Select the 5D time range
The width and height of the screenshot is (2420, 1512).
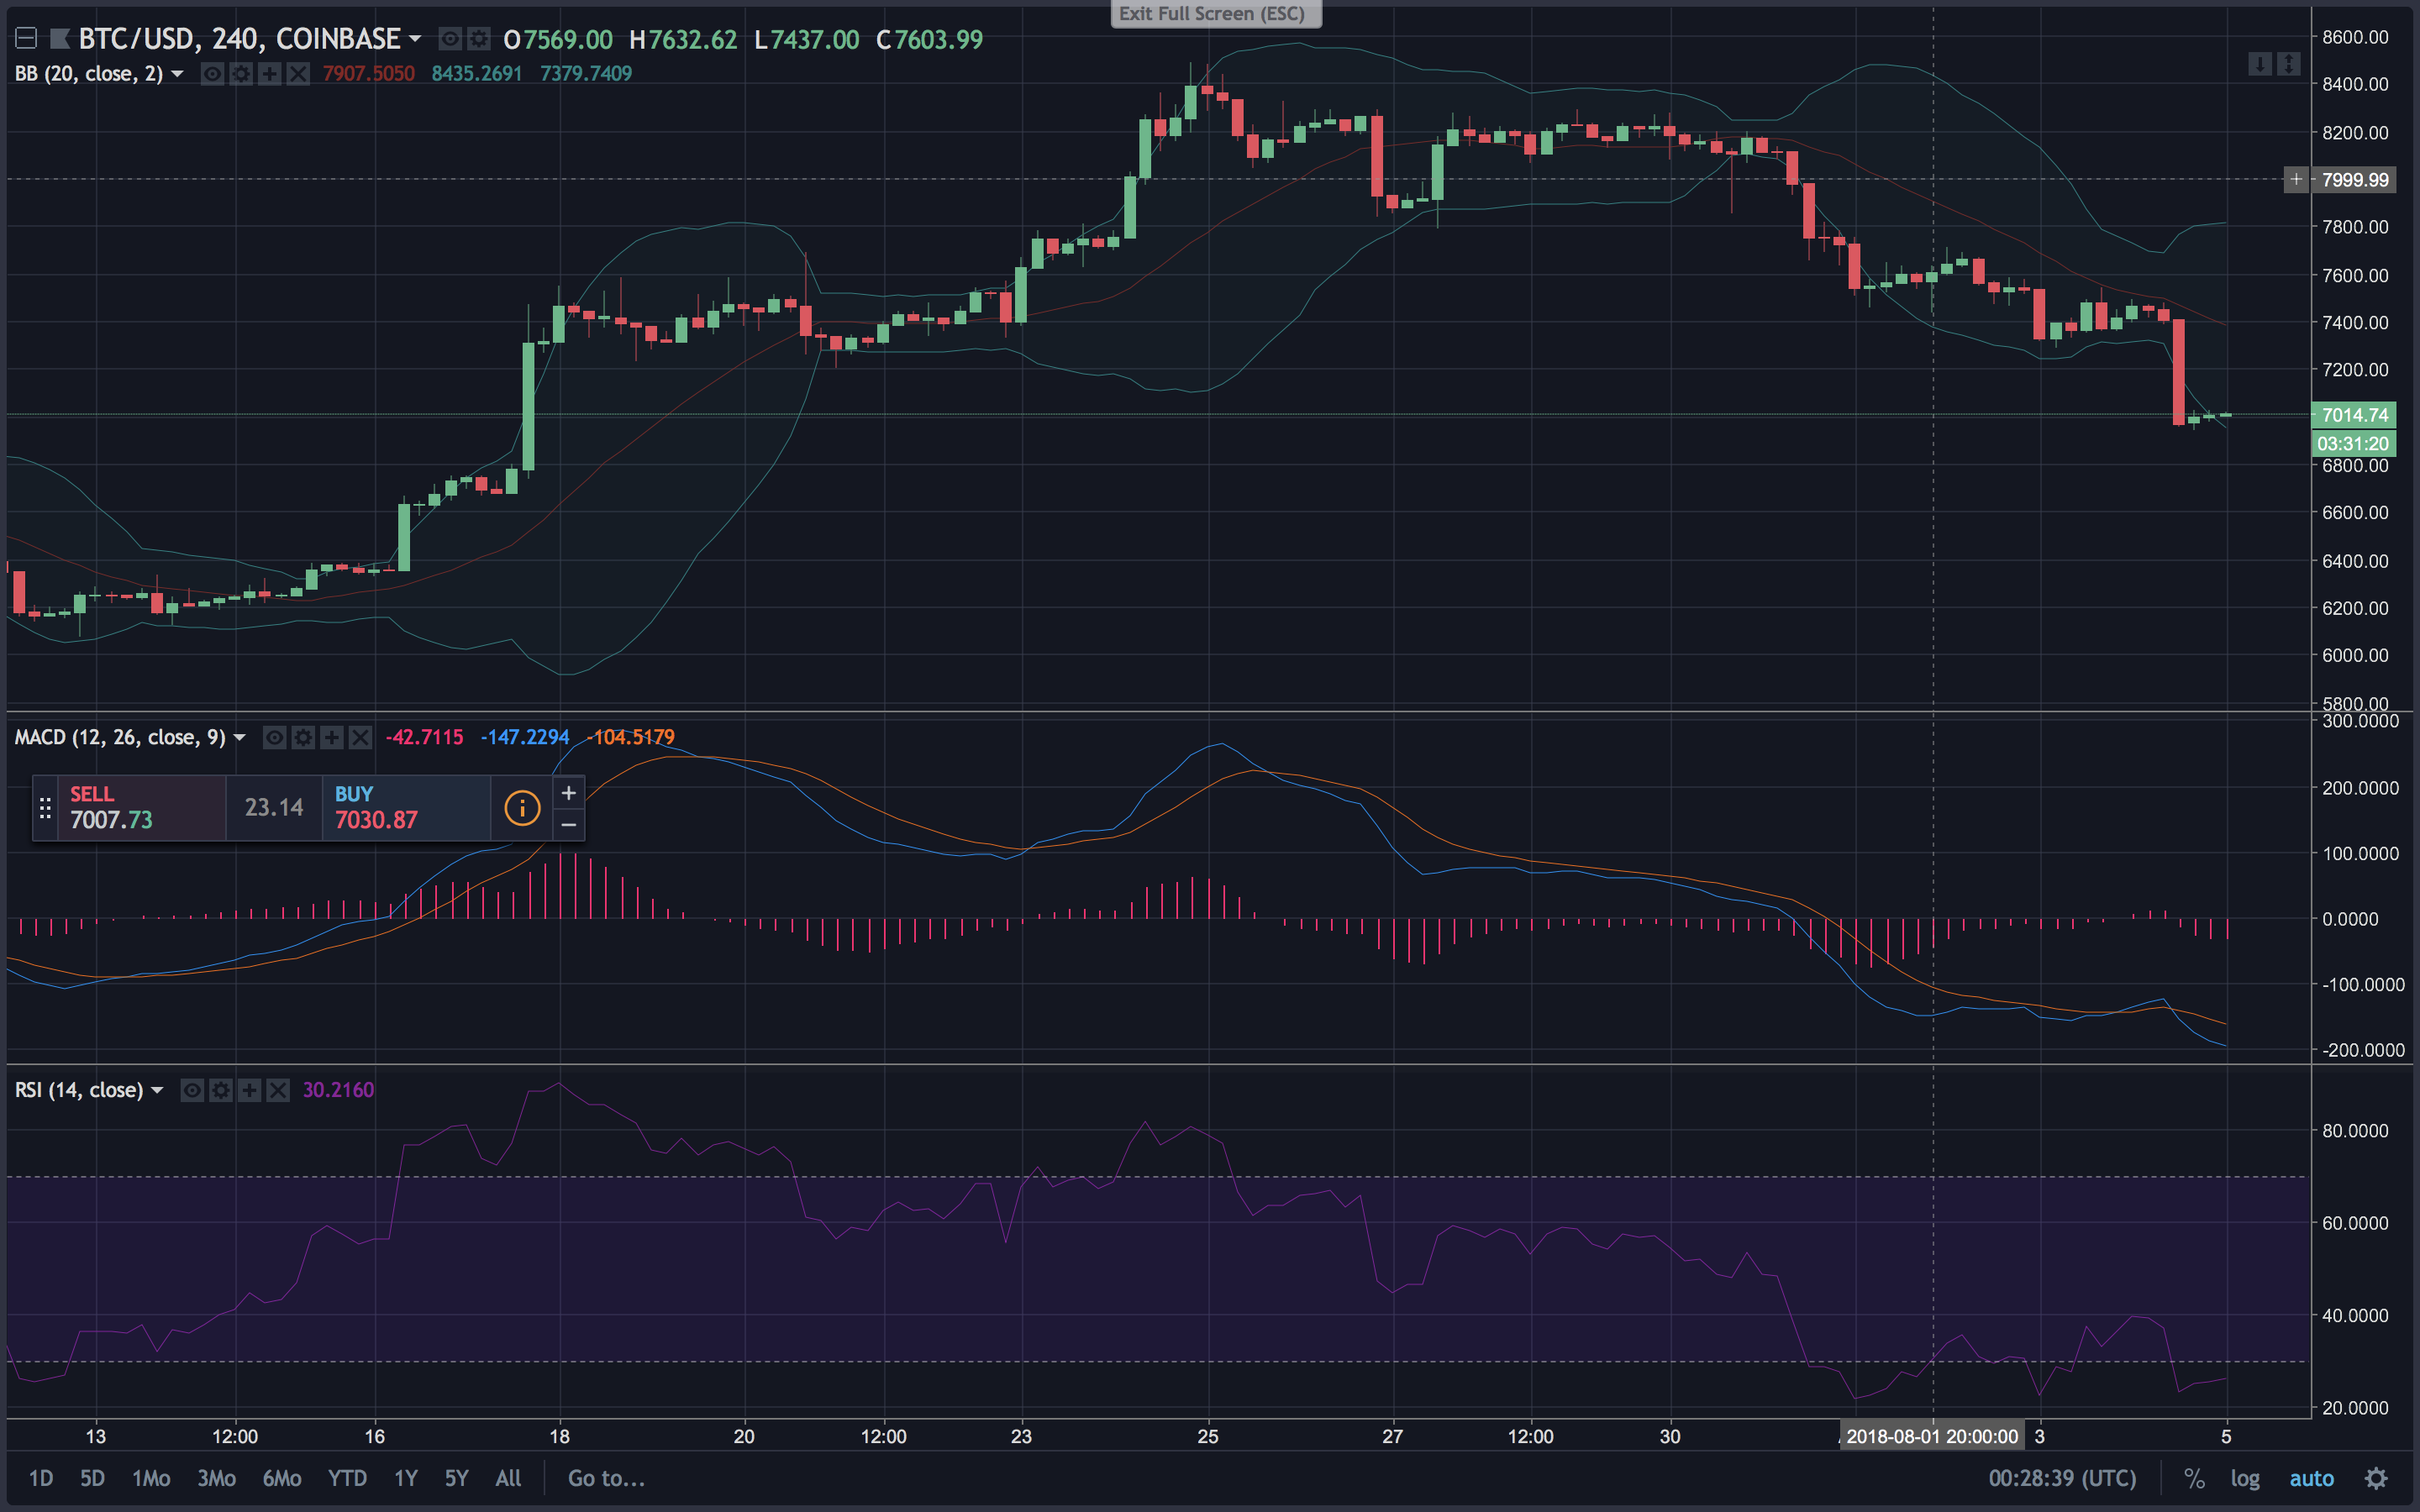click(92, 1478)
